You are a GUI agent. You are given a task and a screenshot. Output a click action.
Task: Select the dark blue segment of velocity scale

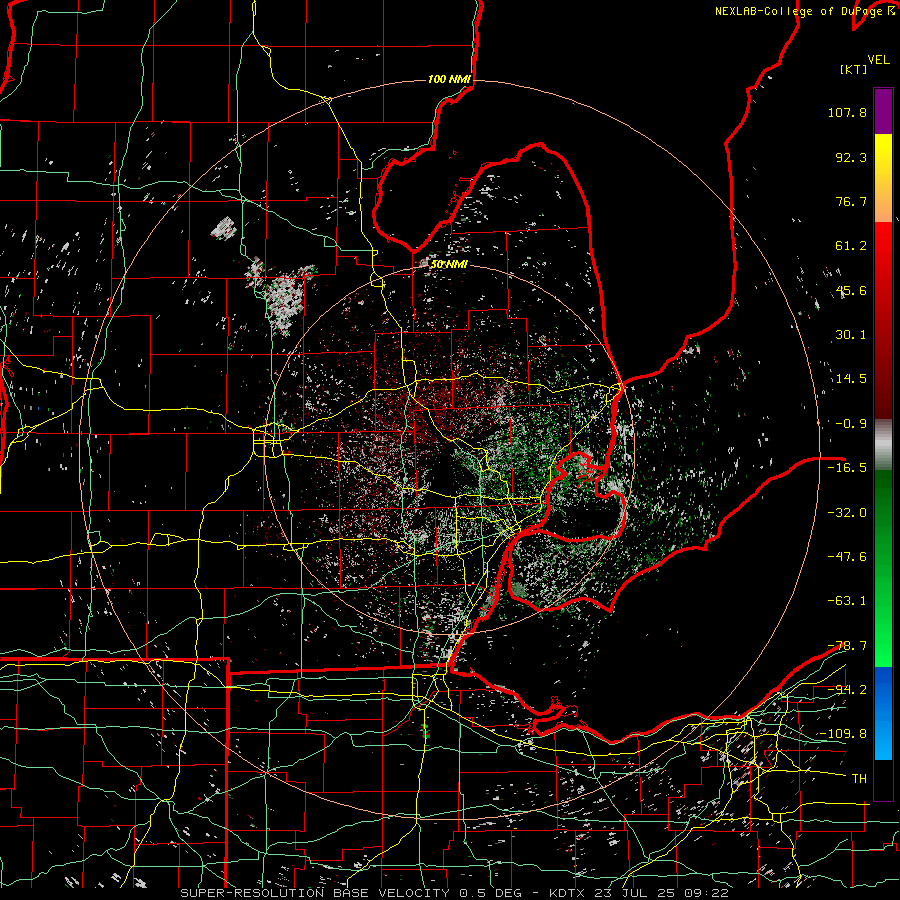(x=883, y=689)
